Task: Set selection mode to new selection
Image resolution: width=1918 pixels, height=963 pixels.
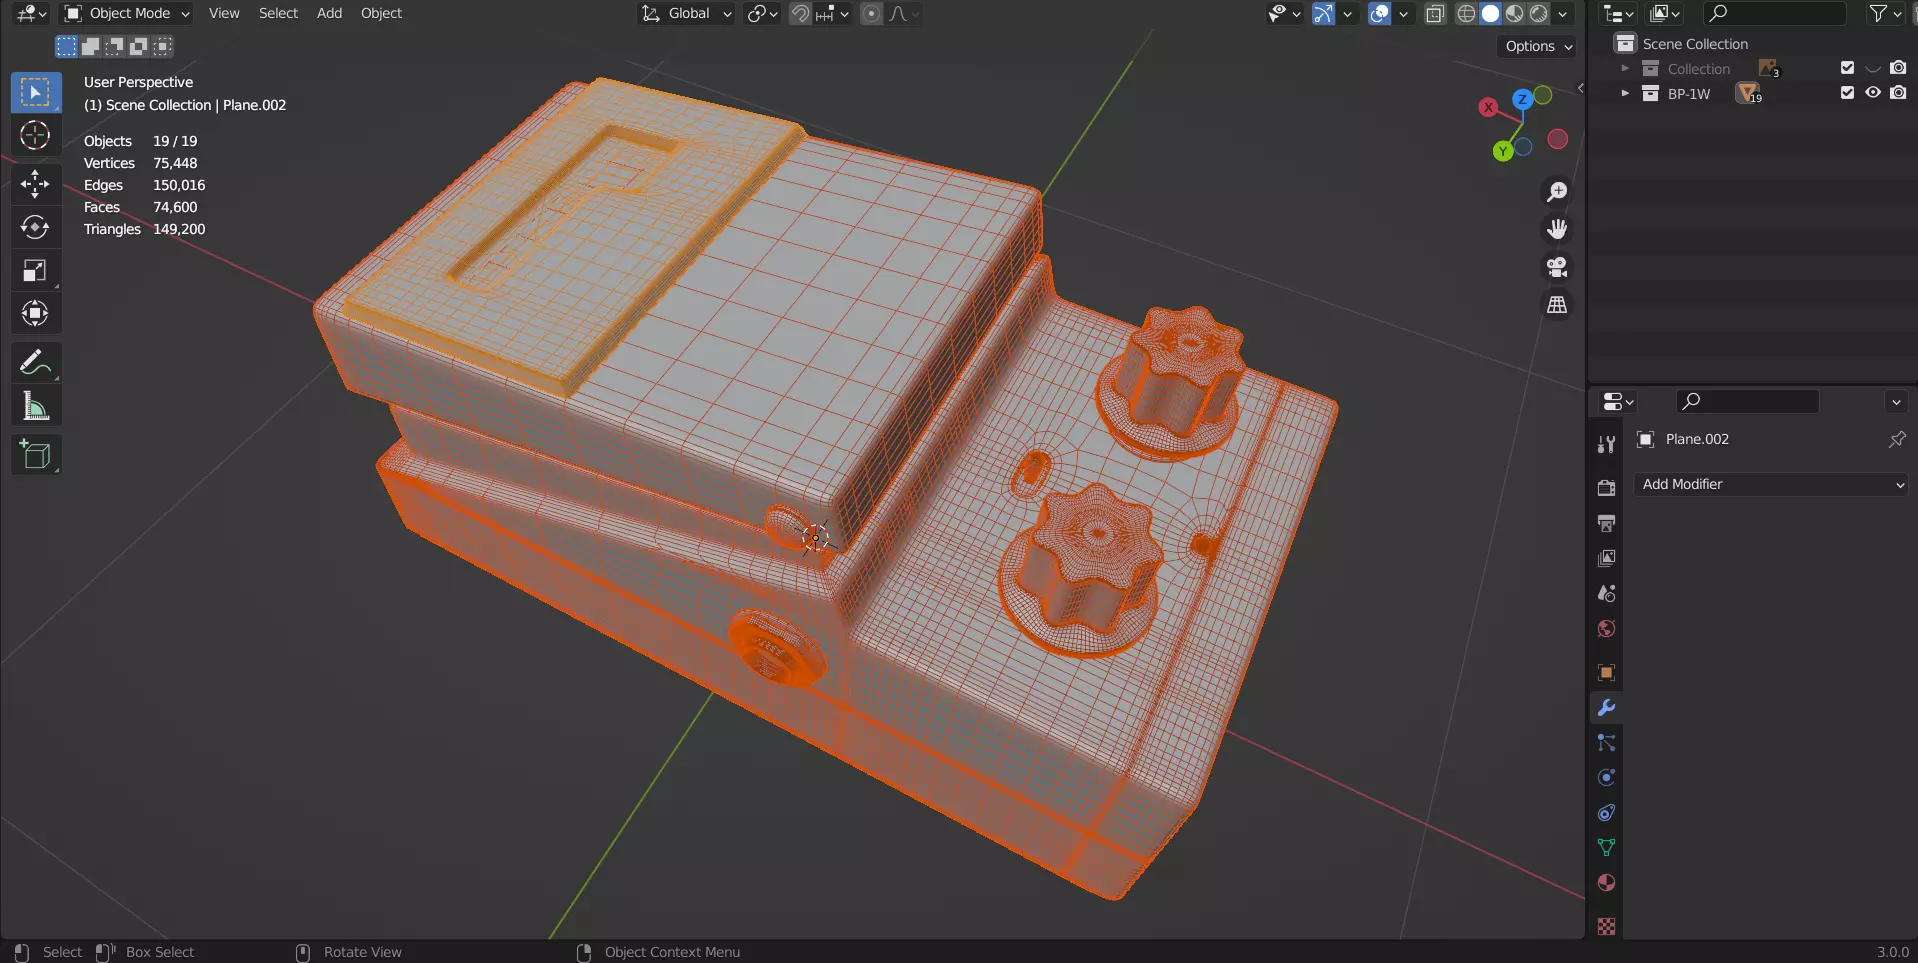Action: (x=66, y=46)
